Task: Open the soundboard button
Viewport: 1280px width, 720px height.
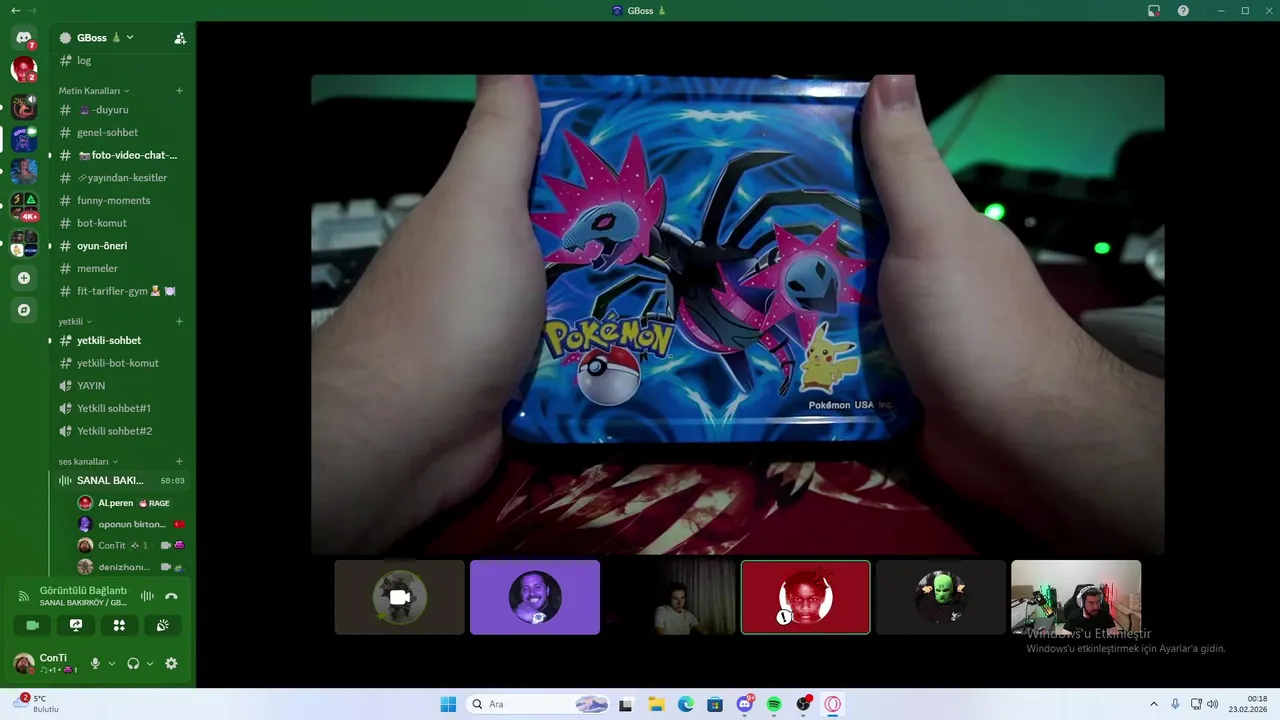Action: pyautogui.click(x=163, y=625)
